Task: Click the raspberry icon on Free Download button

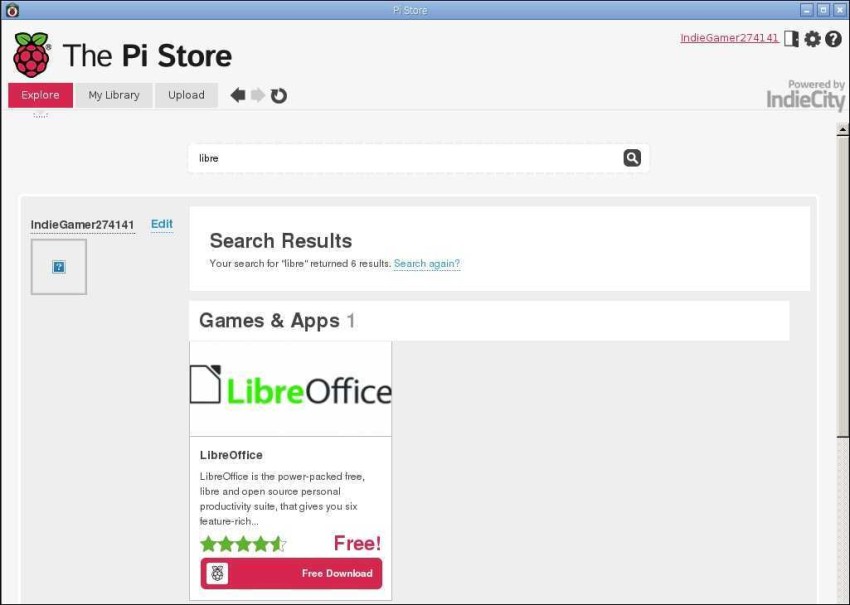Action: [217, 573]
